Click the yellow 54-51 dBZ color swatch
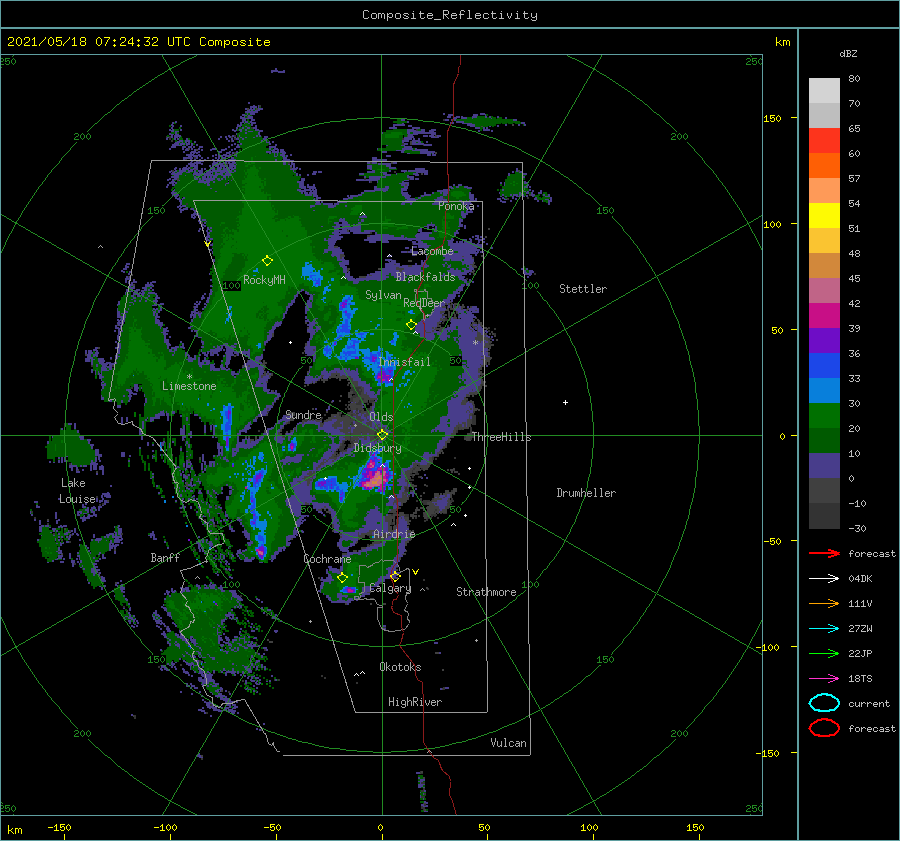This screenshot has height=841, width=900. (x=824, y=216)
